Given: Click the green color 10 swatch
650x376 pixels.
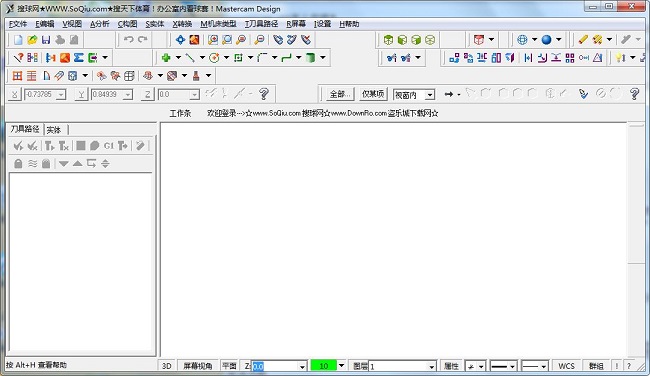Looking at the screenshot, I should point(324,366).
